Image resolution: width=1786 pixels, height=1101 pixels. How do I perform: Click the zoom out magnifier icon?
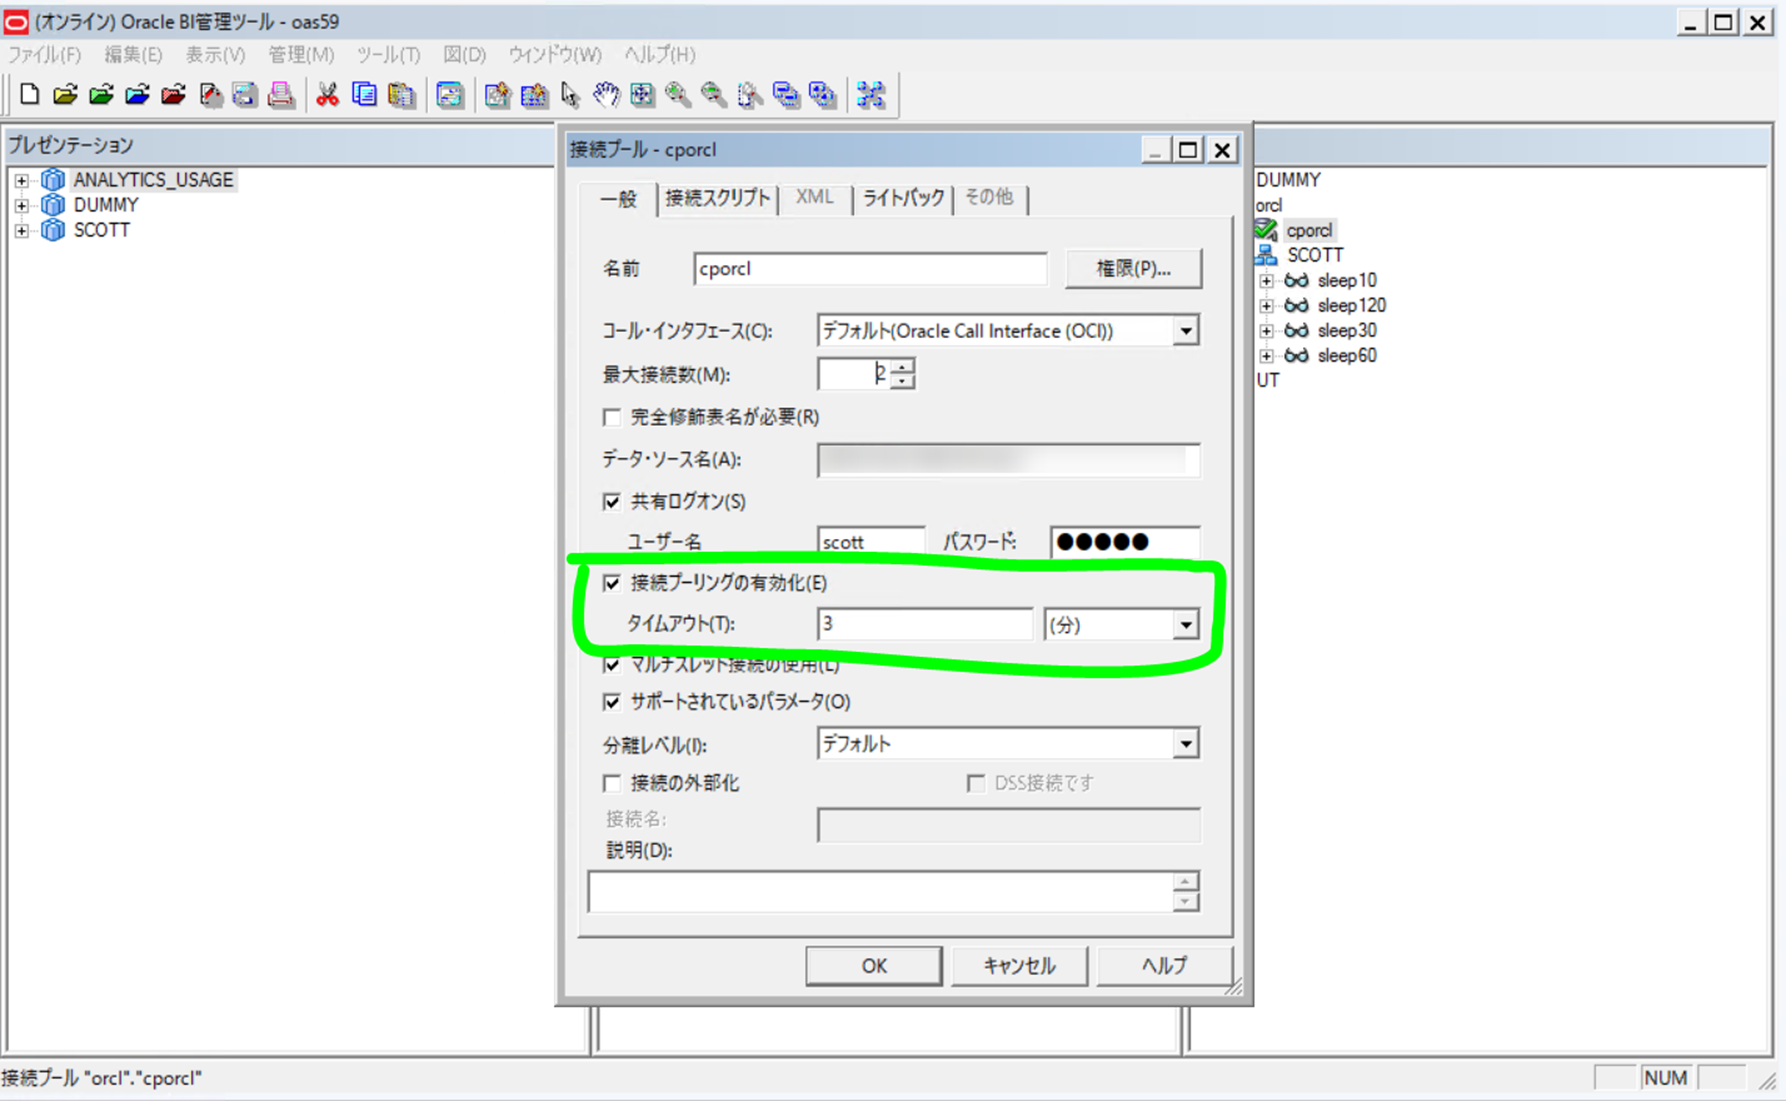[x=714, y=95]
